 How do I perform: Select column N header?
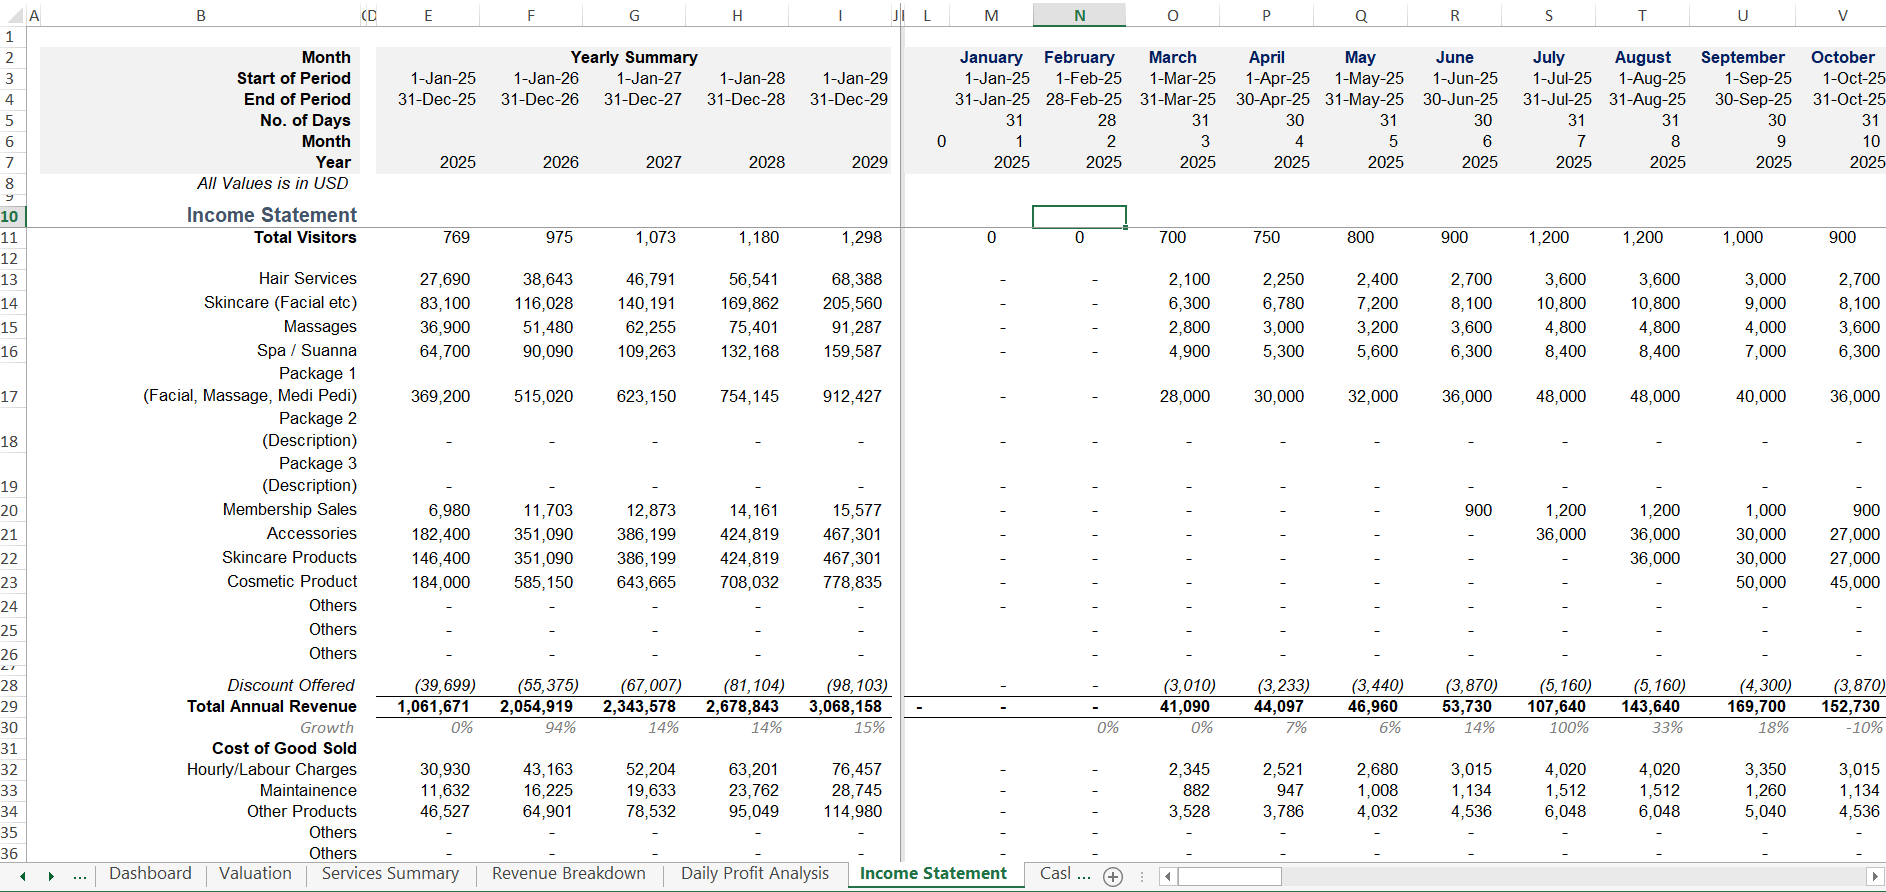click(1079, 15)
